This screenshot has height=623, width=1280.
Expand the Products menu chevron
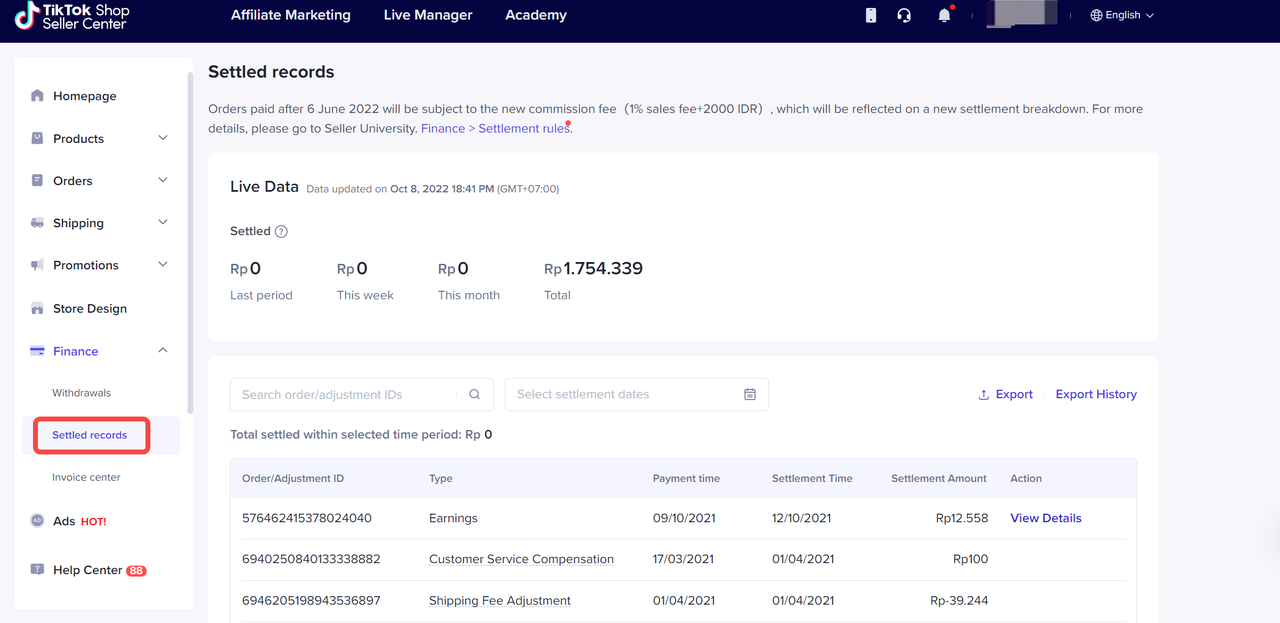click(163, 138)
